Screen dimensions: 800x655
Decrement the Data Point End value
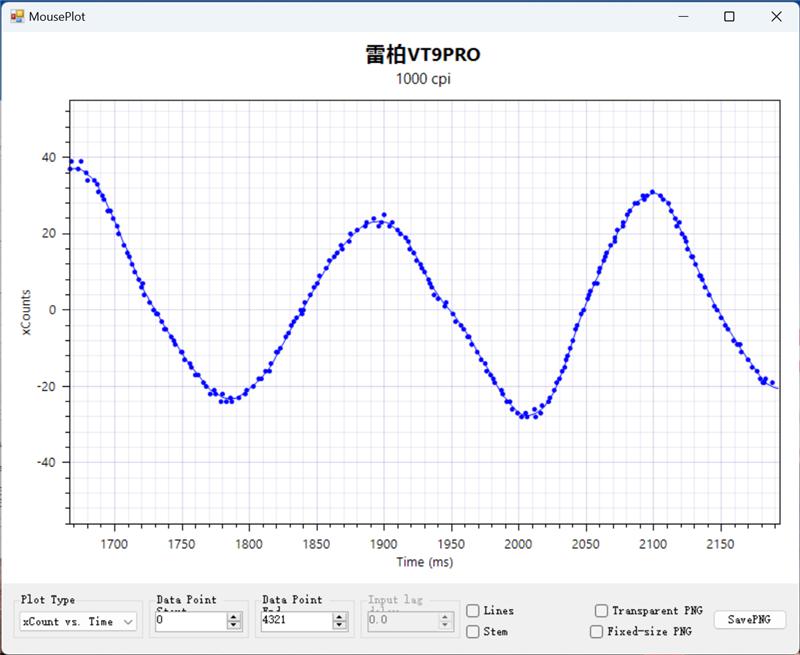(340, 626)
